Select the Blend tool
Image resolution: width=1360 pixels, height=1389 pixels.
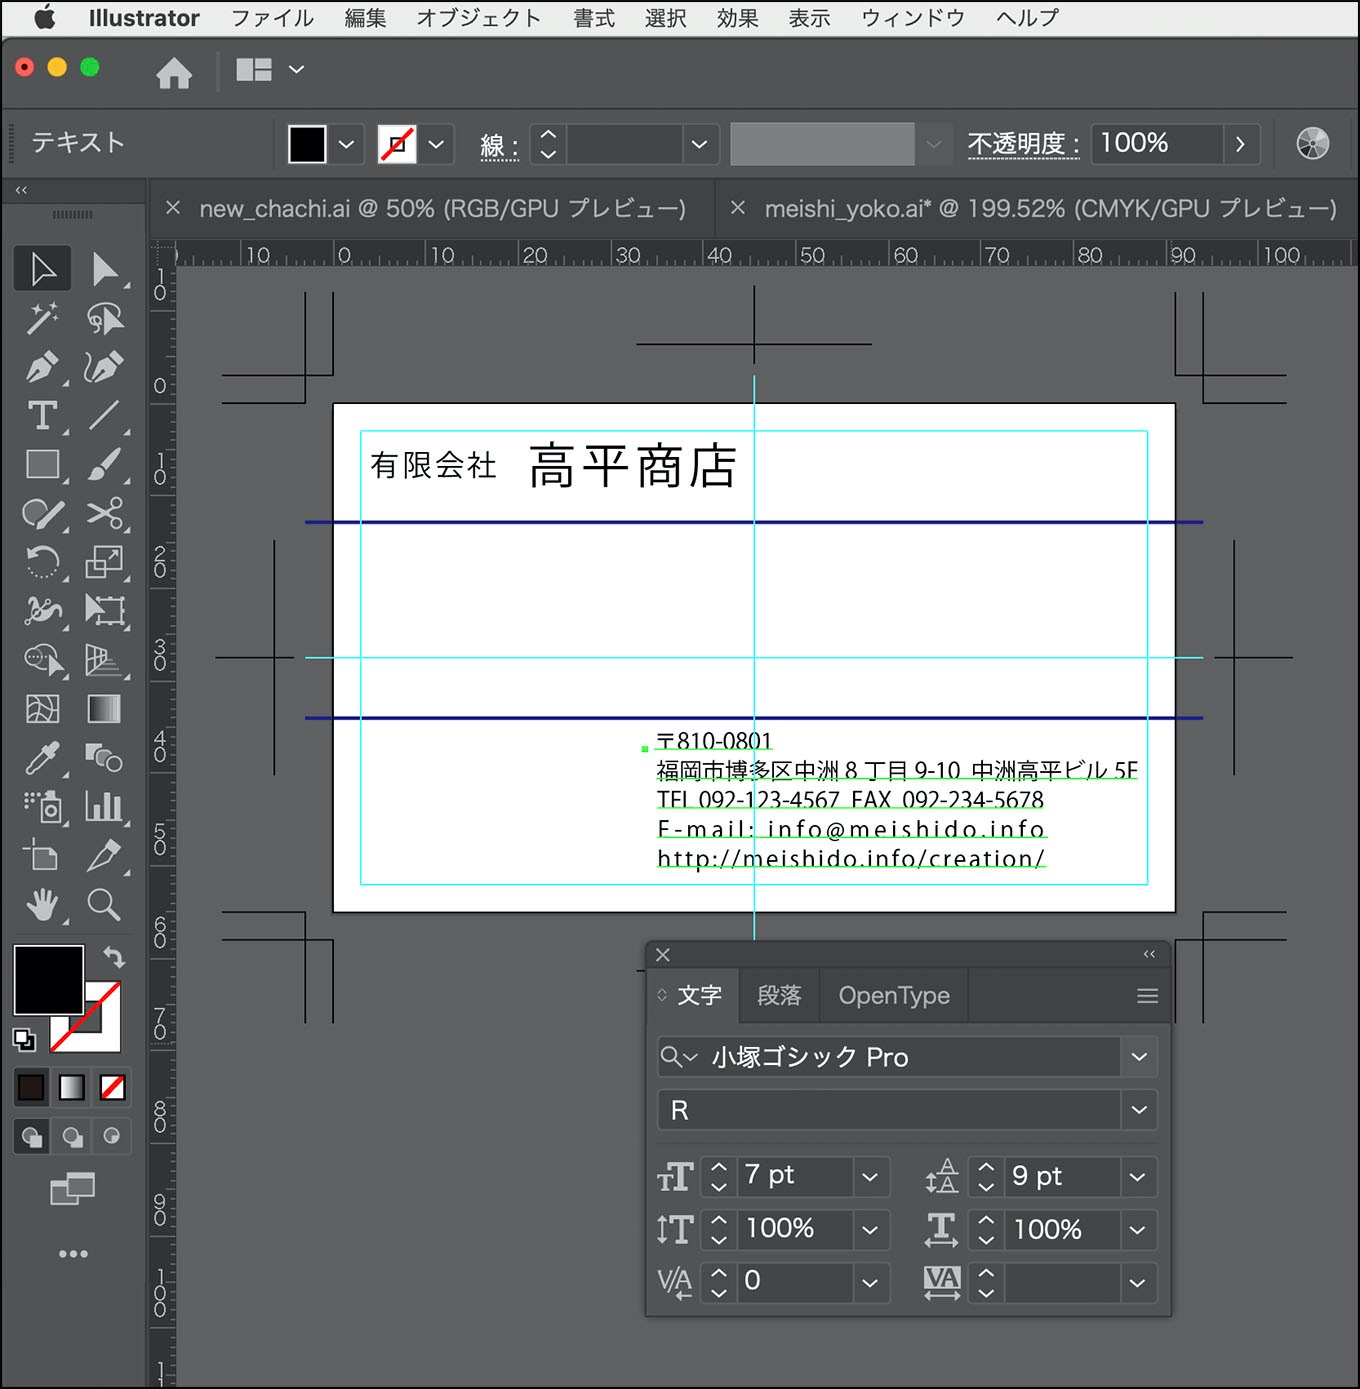(104, 758)
